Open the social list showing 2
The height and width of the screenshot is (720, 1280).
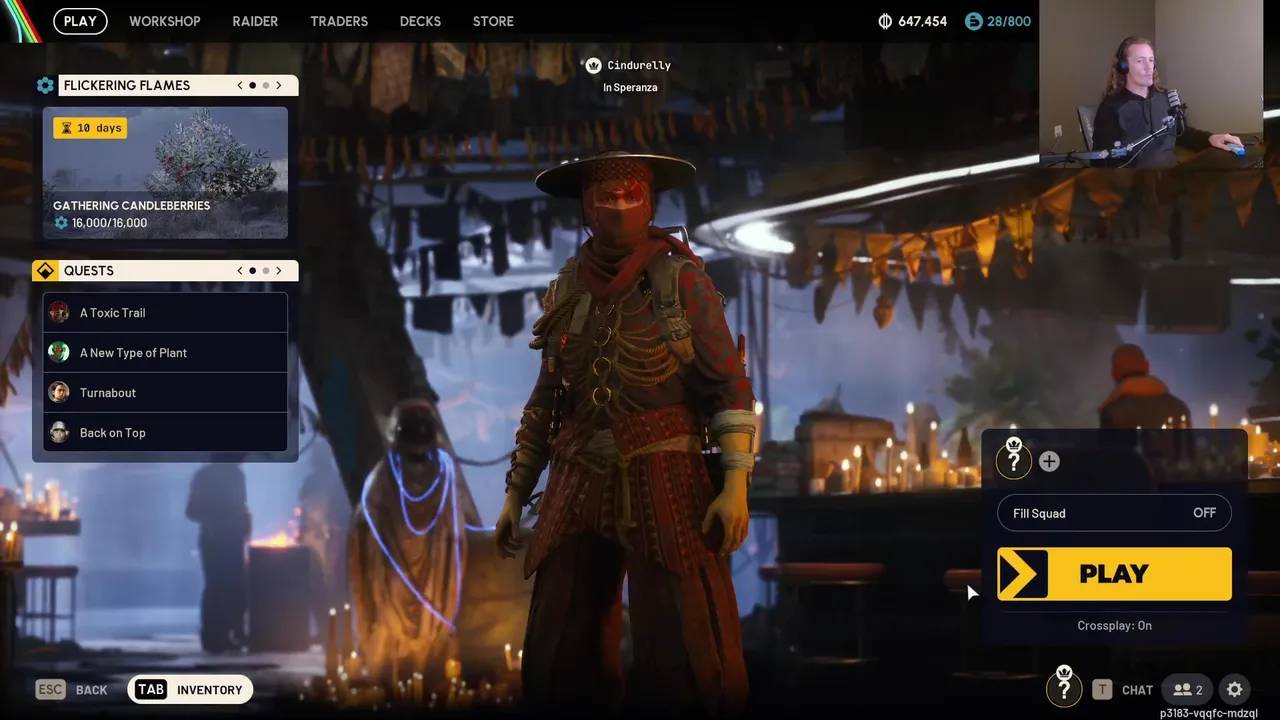(1188, 689)
